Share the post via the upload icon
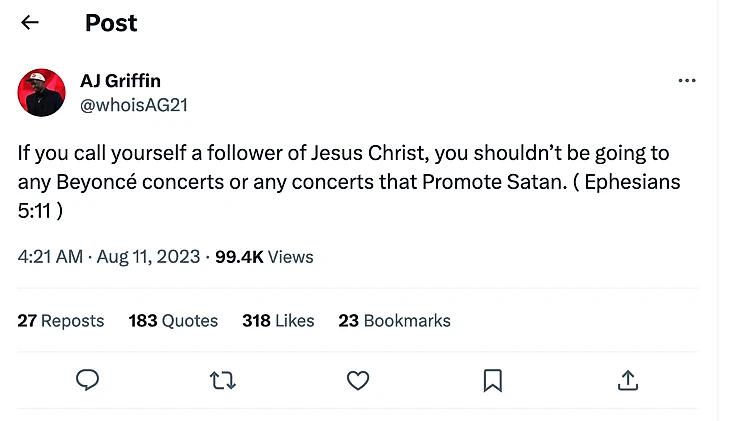 click(x=627, y=380)
